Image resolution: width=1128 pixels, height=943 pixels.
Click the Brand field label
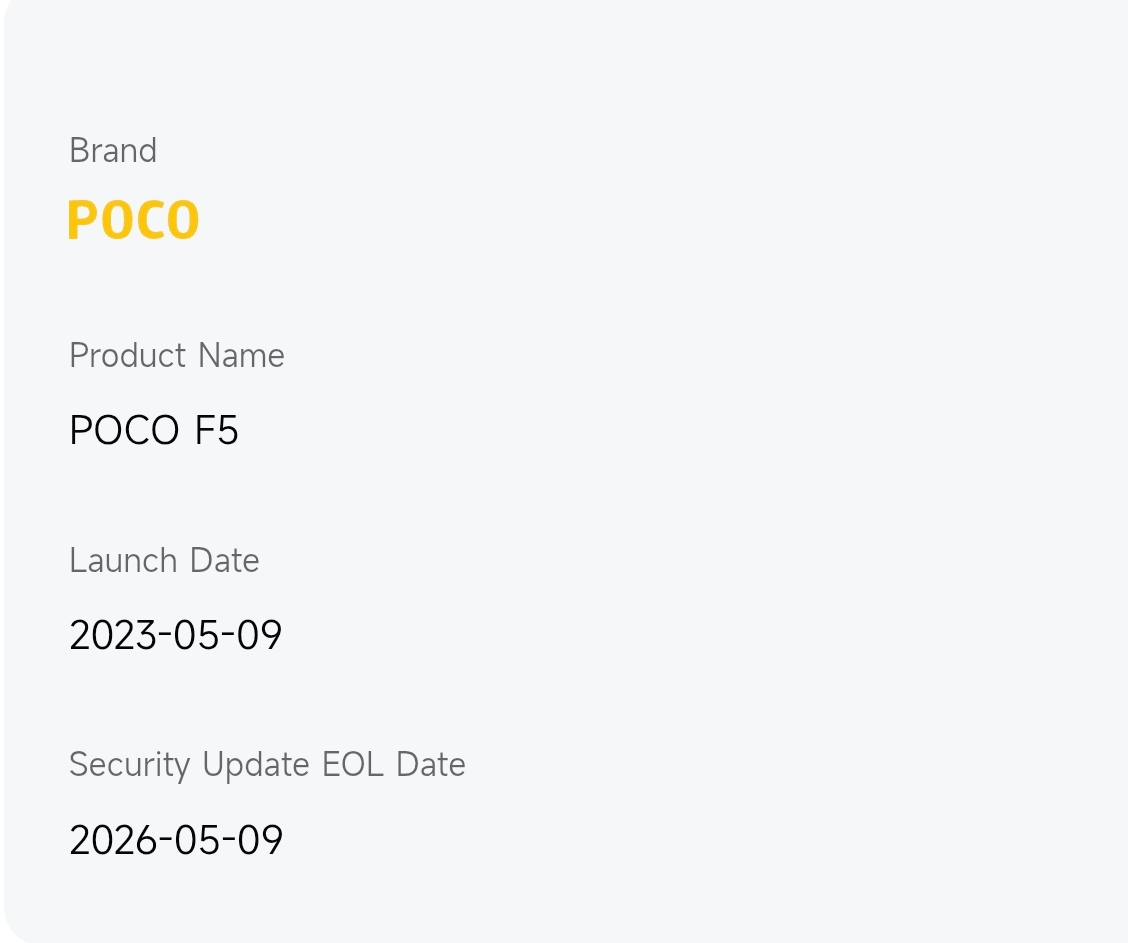coord(113,151)
